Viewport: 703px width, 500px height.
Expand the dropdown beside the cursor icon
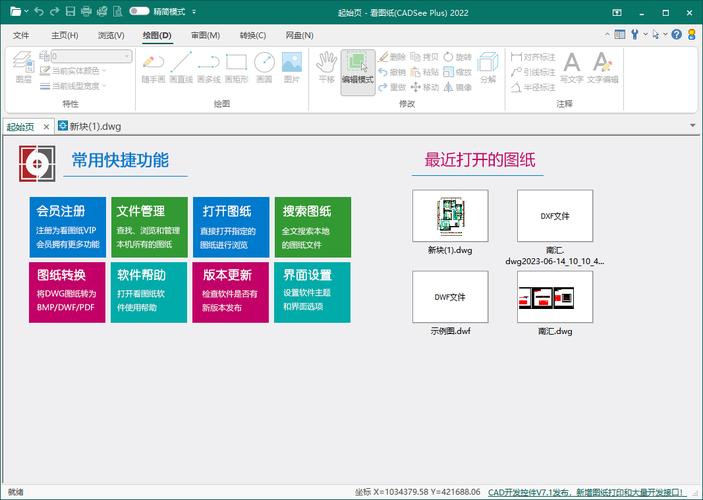665,34
